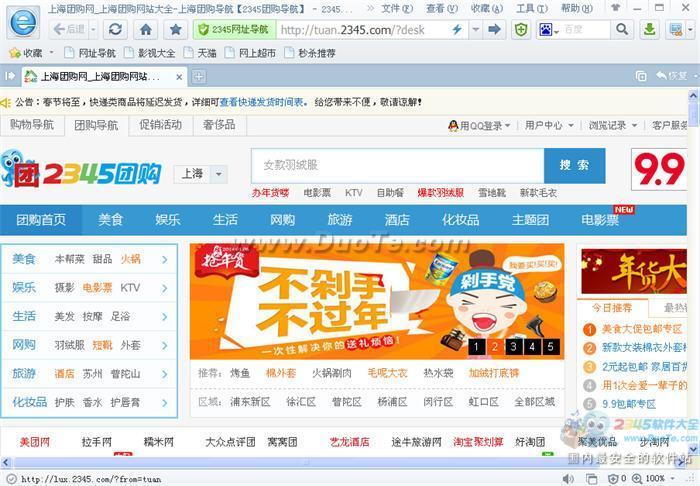Show banner slide number 3
This screenshot has width=700, height=486.
(x=513, y=346)
